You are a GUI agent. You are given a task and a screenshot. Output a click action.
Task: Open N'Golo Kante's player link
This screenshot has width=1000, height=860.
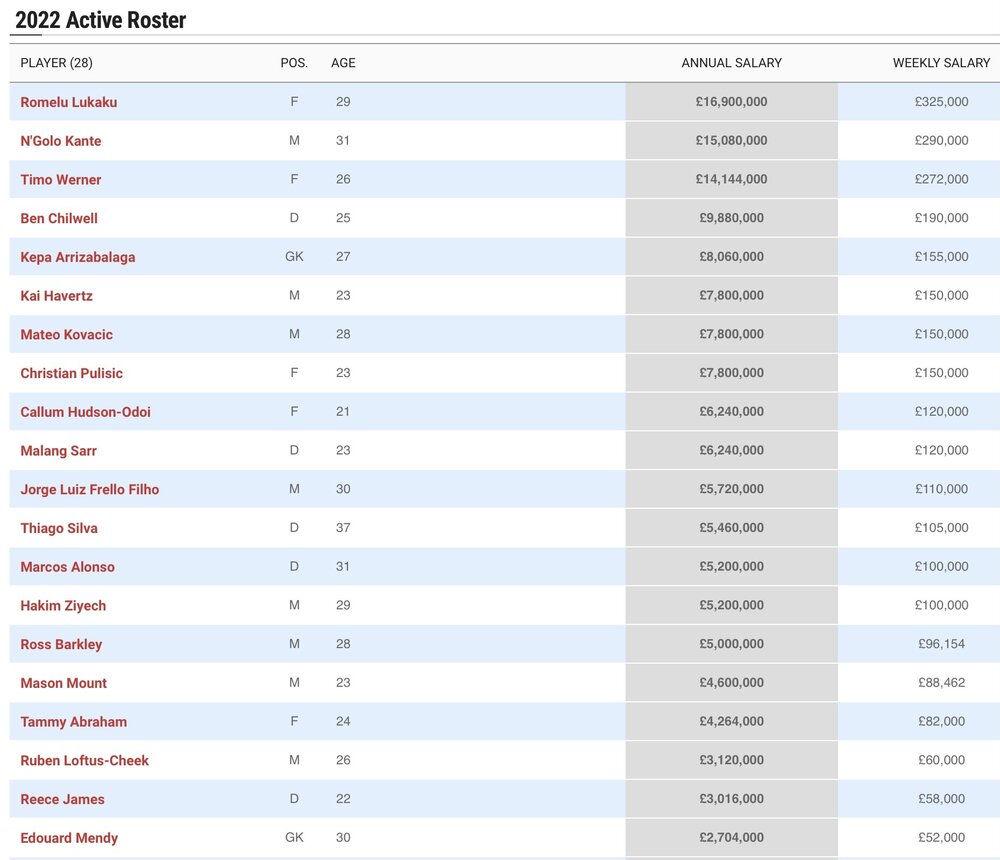click(x=61, y=141)
